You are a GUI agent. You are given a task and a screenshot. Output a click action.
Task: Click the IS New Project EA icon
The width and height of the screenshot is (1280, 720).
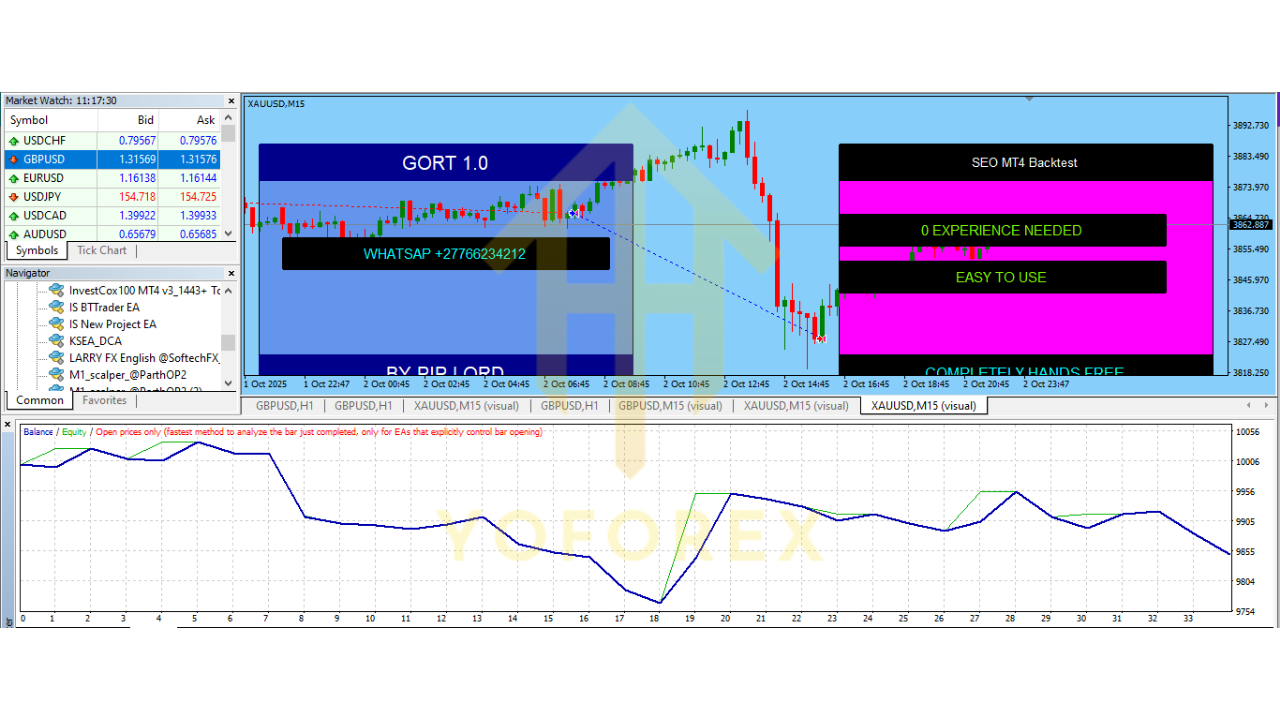click(x=57, y=324)
